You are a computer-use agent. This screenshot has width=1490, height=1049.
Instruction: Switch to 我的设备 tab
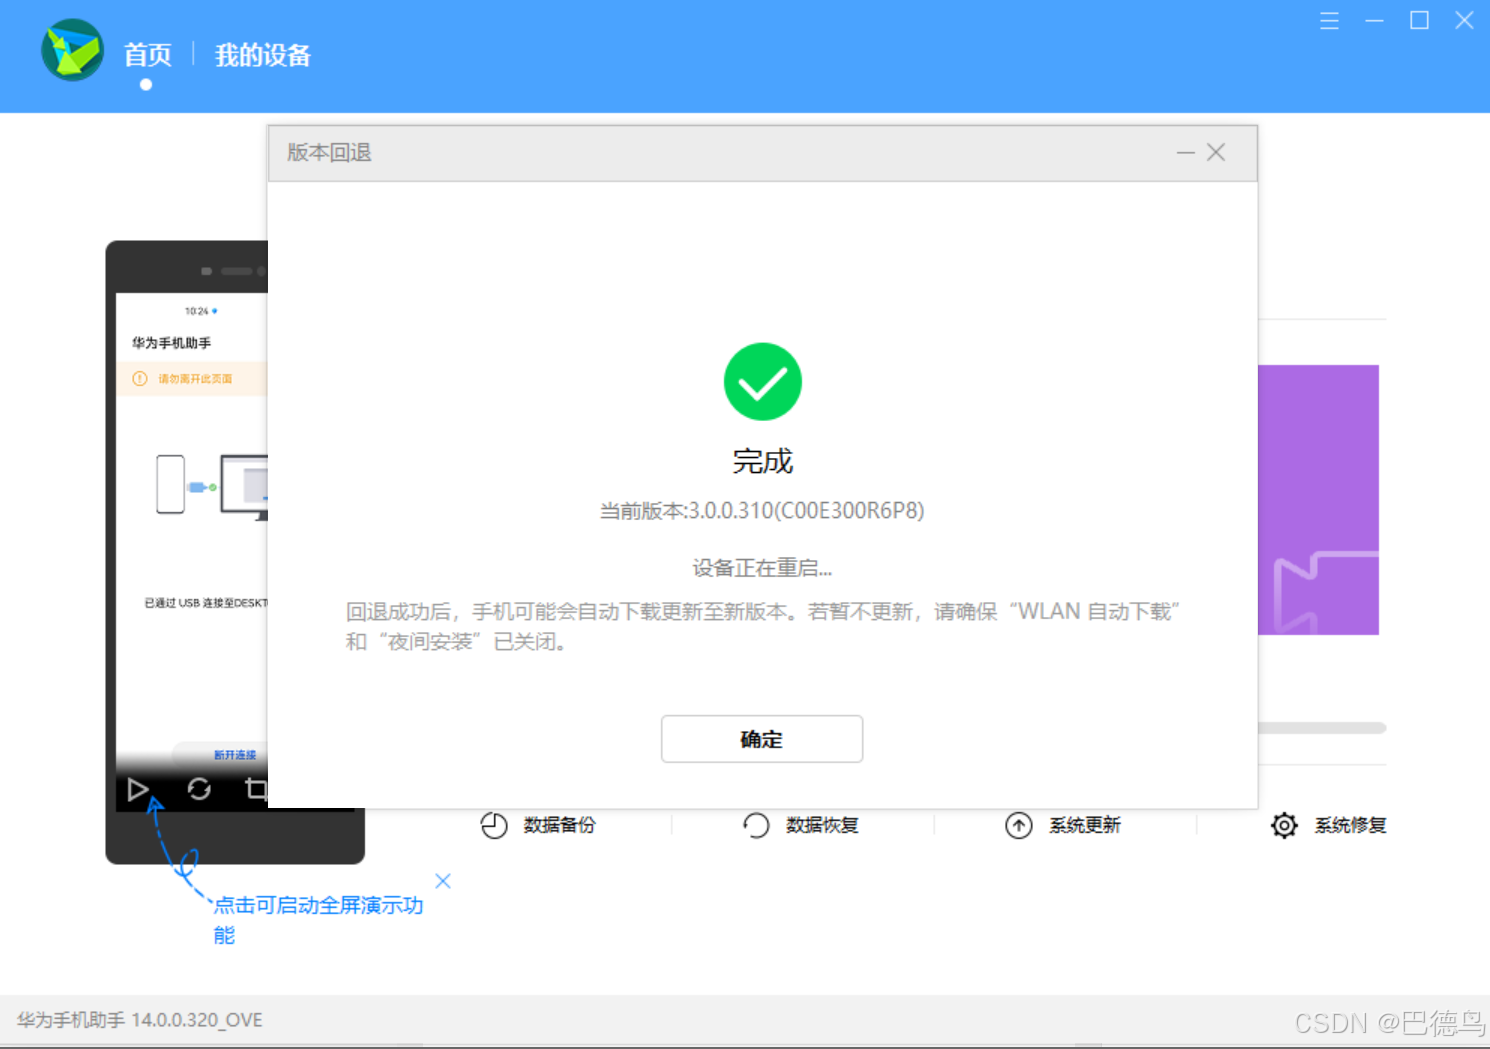(x=262, y=55)
